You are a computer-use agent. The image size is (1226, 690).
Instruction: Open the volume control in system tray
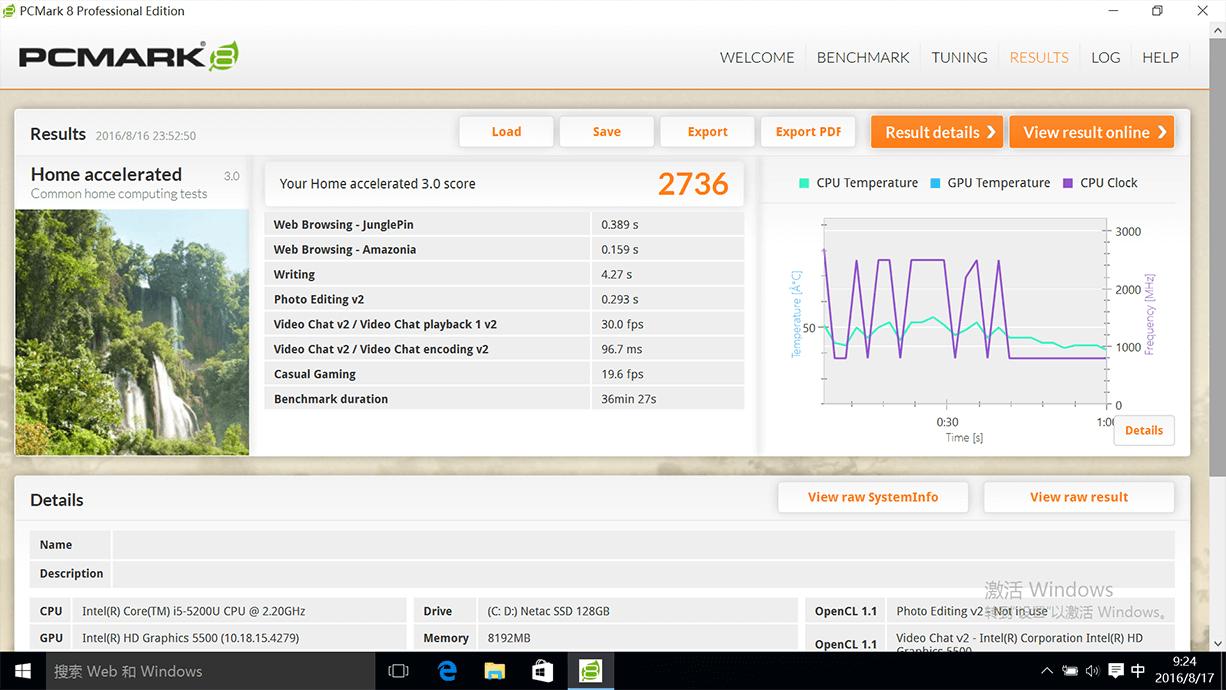tap(1092, 671)
